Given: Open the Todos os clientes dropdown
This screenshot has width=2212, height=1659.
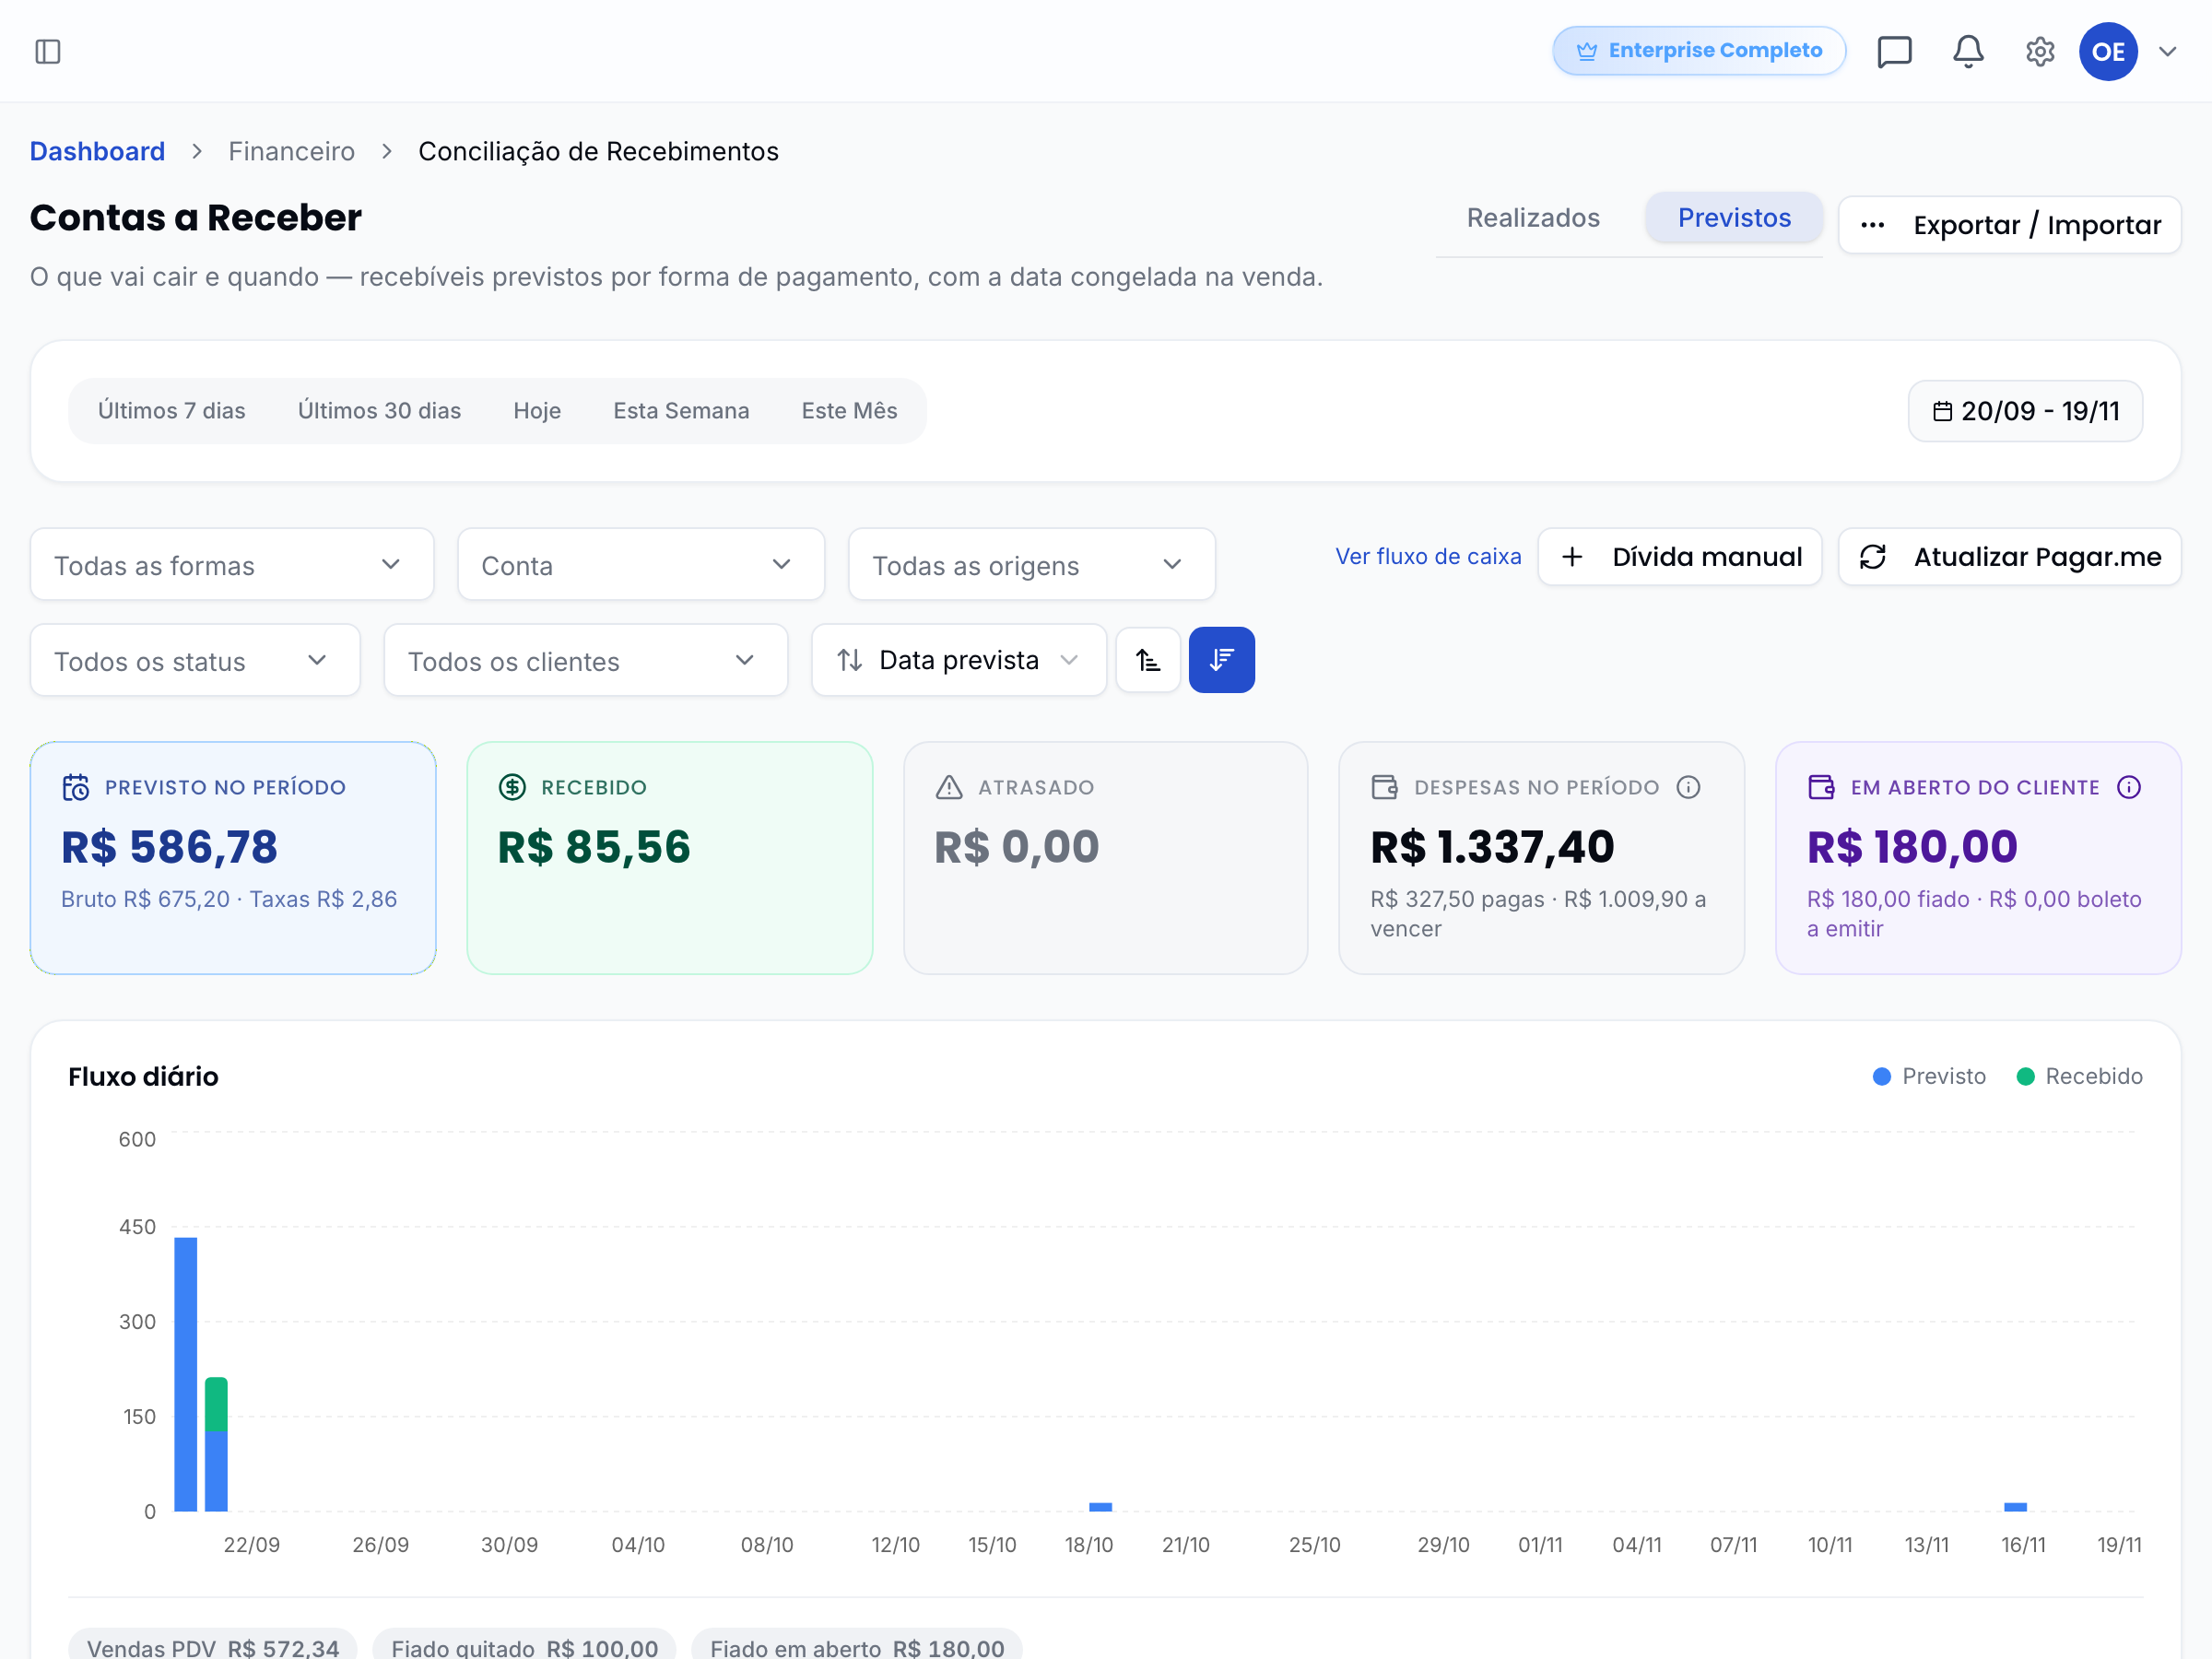Looking at the screenshot, I should click(586, 660).
